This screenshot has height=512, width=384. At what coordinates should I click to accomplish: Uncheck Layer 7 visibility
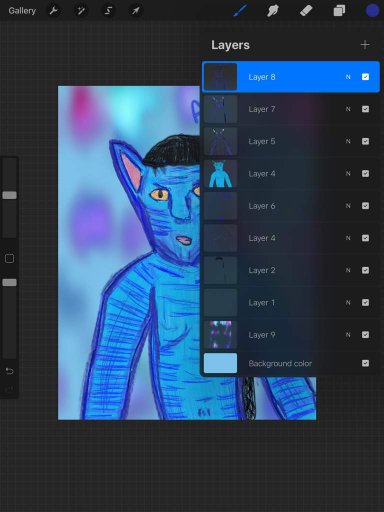point(365,109)
